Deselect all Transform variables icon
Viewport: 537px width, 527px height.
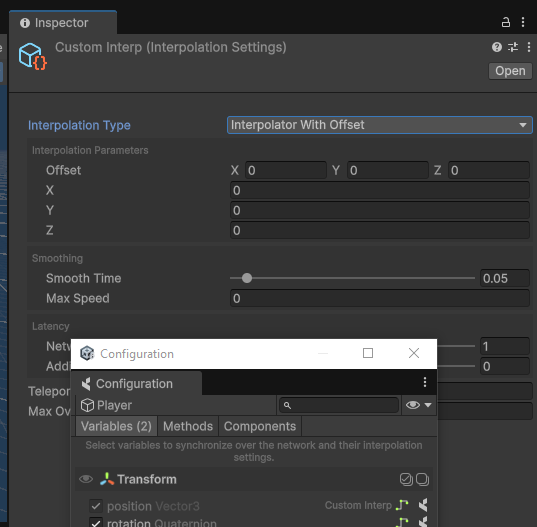[x=422, y=479]
